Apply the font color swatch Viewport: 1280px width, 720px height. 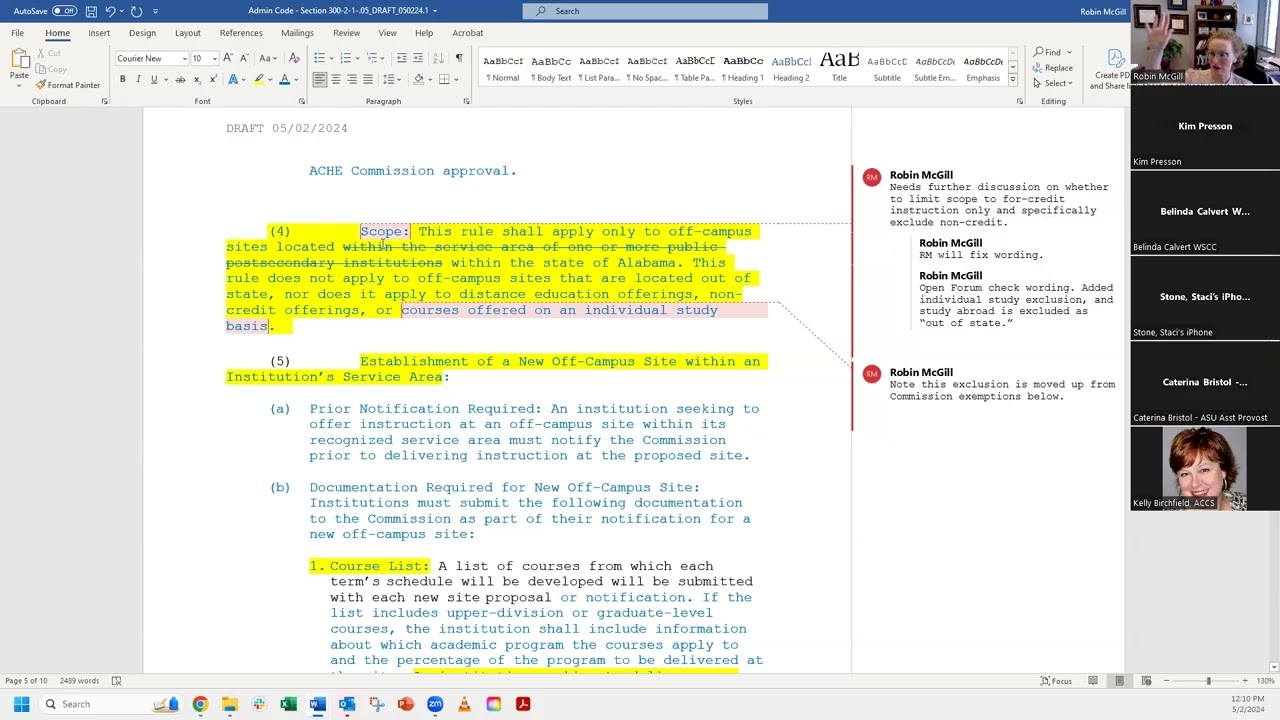point(285,79)
